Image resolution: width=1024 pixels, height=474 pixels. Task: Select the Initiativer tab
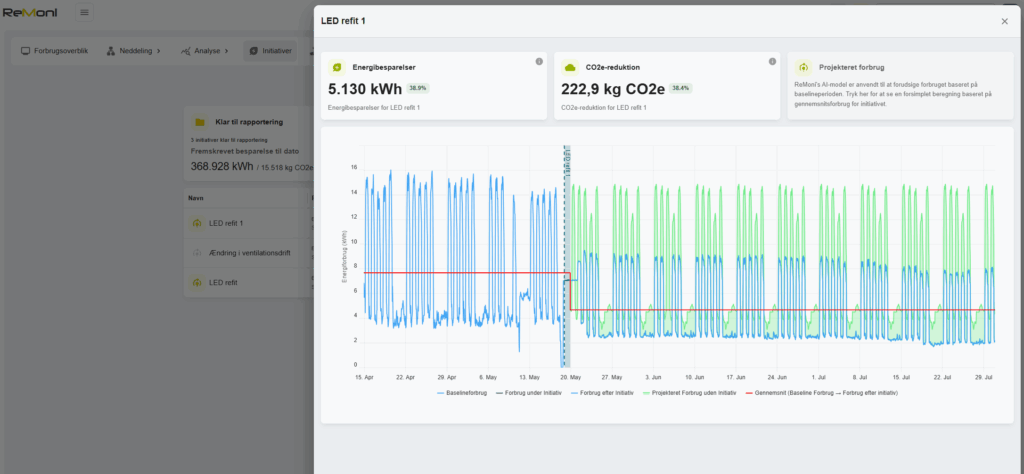(270, 50)
